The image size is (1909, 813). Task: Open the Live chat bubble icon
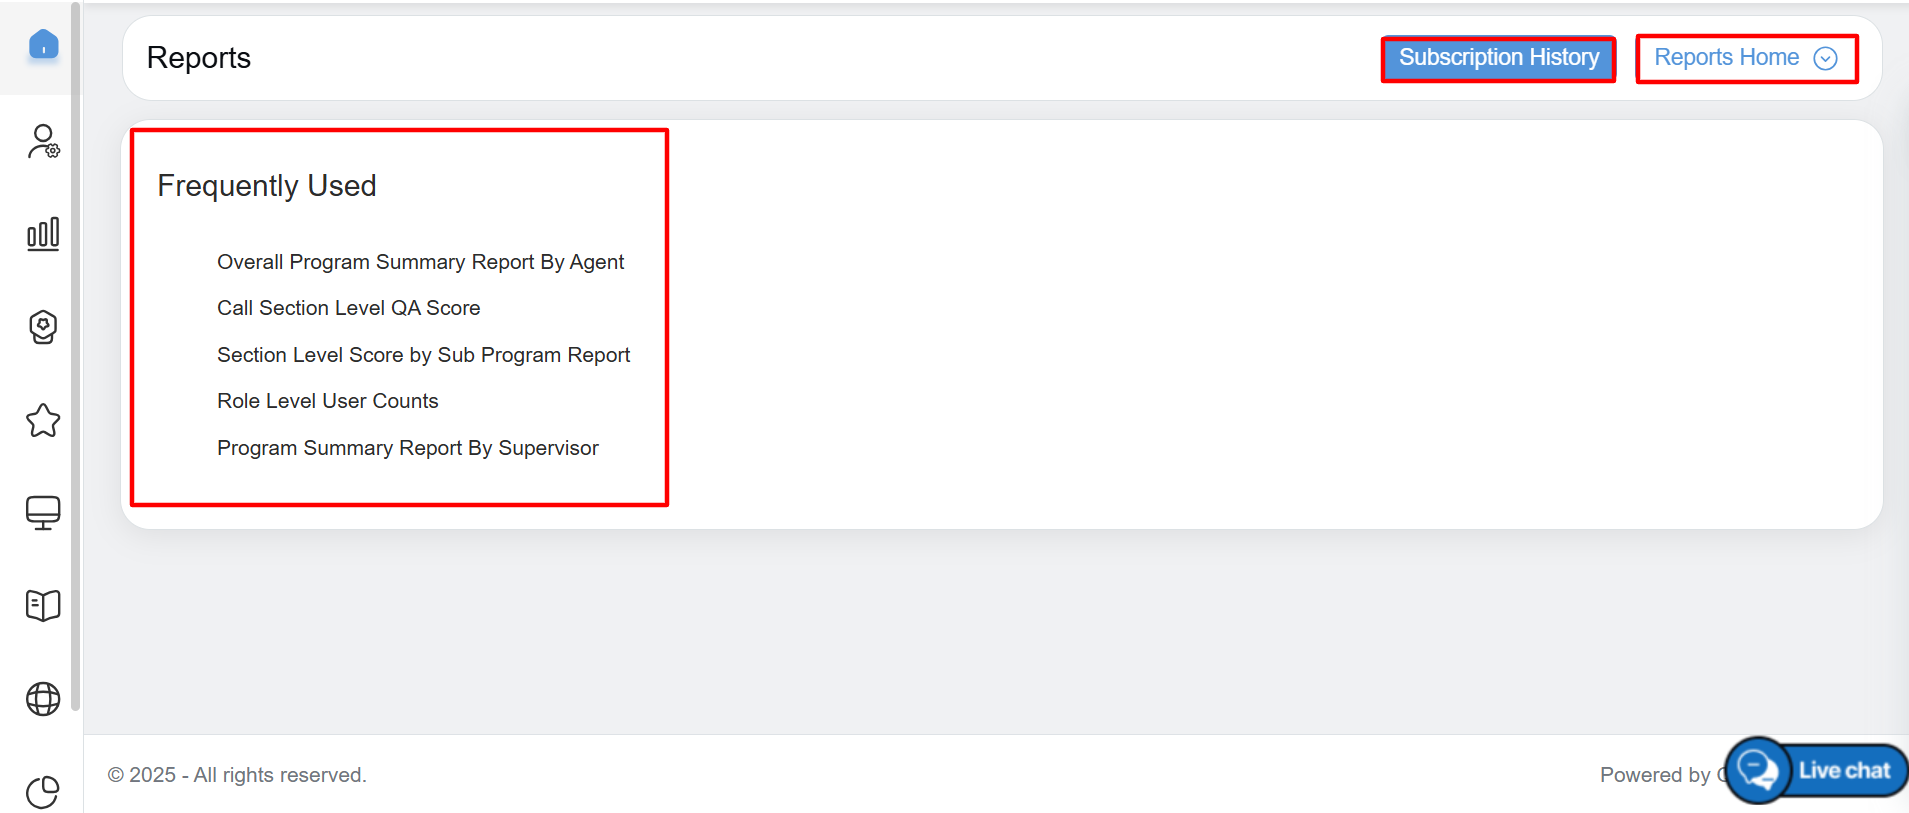click(1757, 770)
